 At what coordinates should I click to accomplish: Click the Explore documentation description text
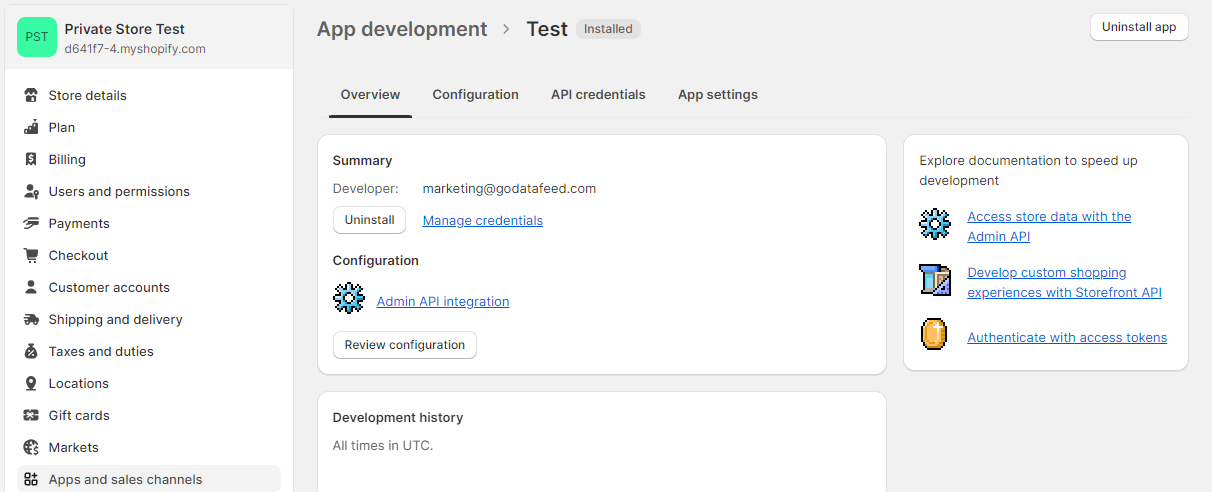(1028, 171)
